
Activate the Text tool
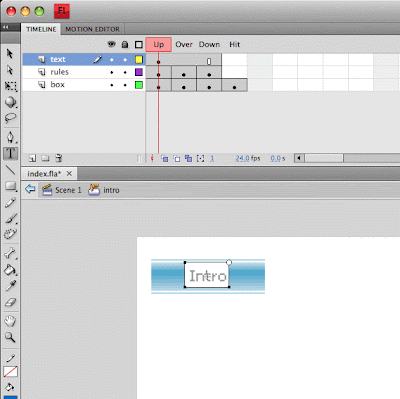[x=11, y=154]
